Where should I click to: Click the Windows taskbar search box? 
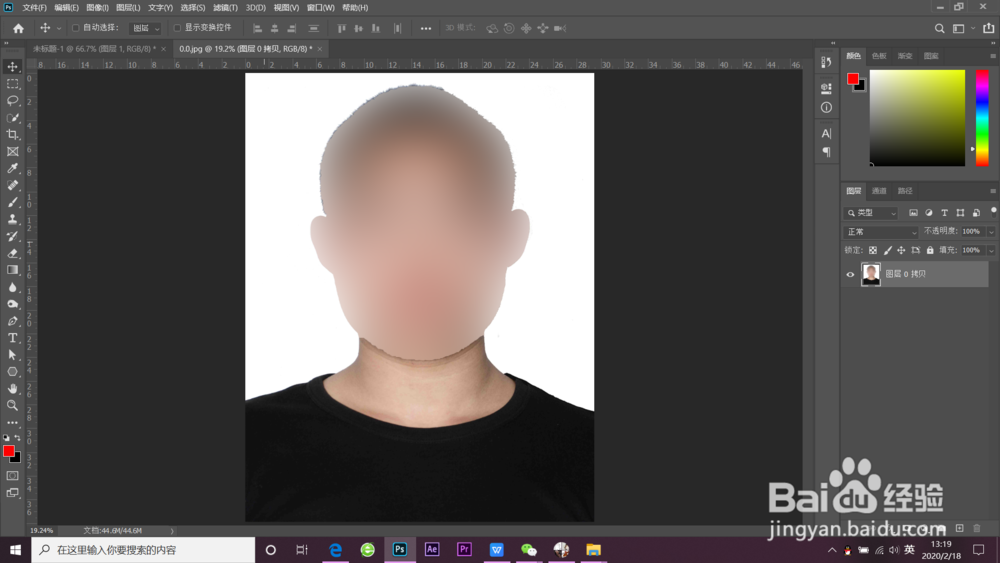coord(143,550)
